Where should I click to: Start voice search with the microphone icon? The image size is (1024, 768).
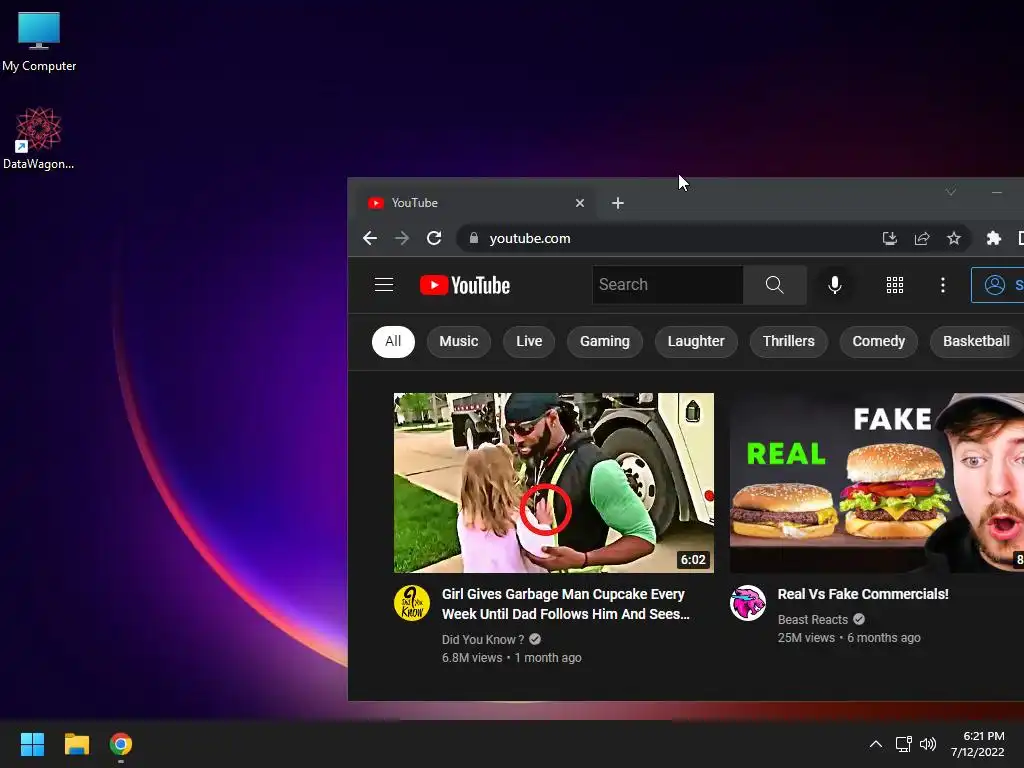(835, 285)
